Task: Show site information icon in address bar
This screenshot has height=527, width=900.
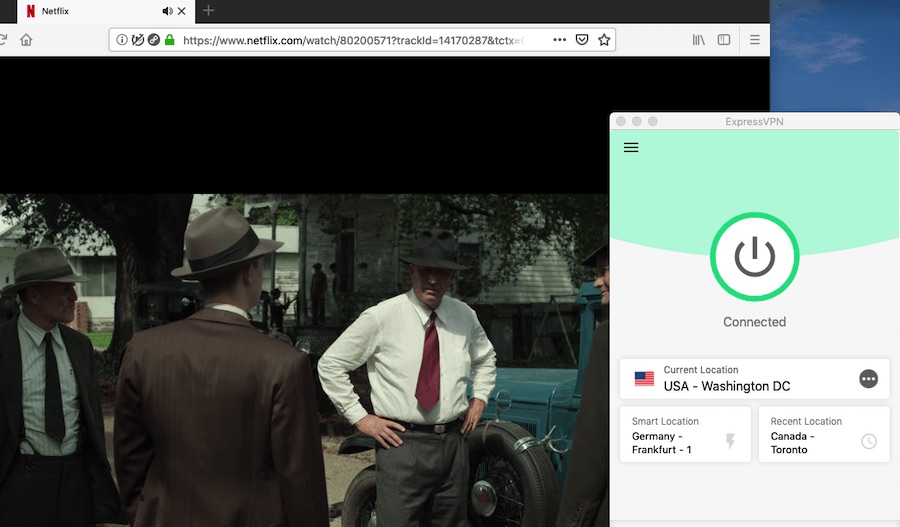Action: click(122, 40)
